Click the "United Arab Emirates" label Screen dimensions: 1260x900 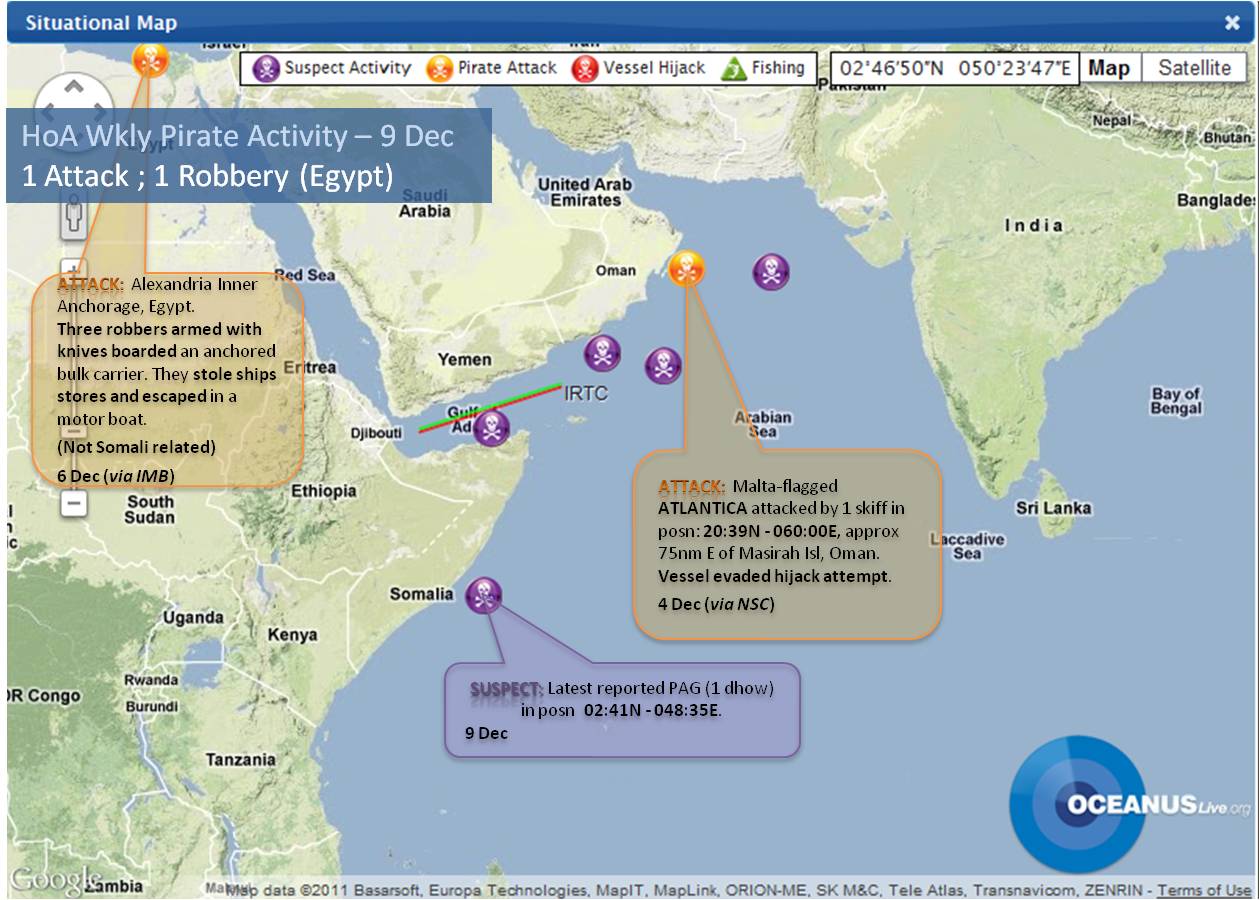pos(585,192)
